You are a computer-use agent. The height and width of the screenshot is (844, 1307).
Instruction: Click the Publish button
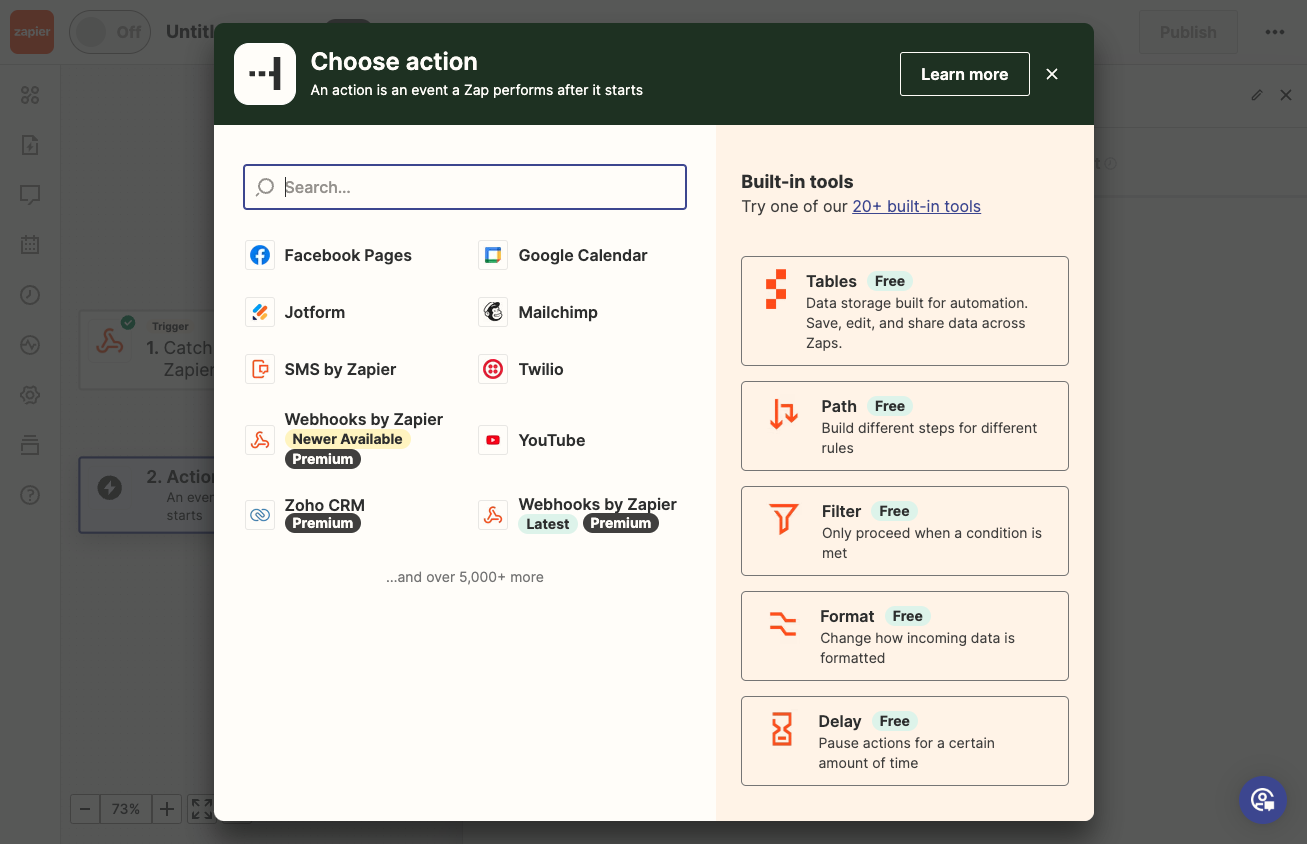1188,32
